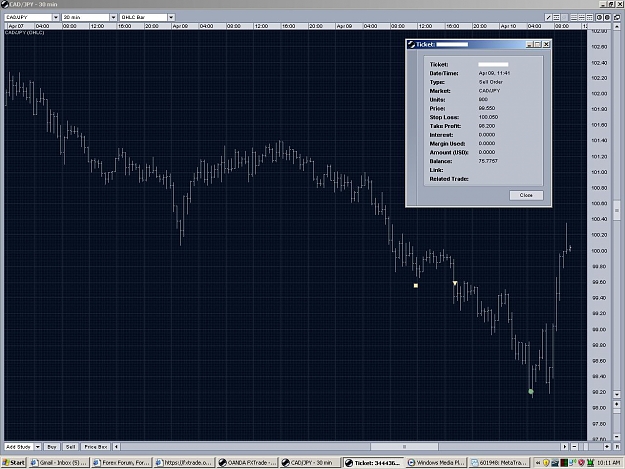This screenshot has height=469, width=625.
Task: Click the red shield antivirus tray icon
Action: (x=582, y=463)
